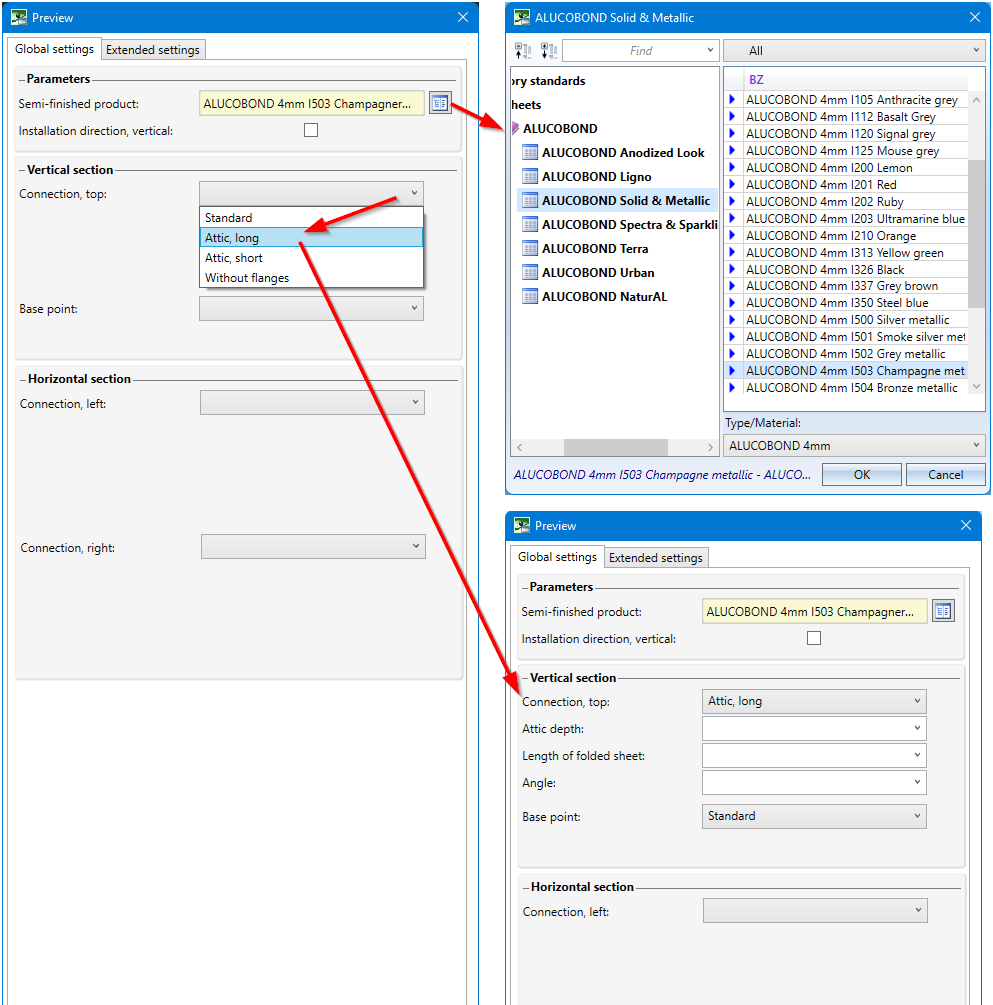Click the ALUCOBOND NaturAL table icon

pos(530,297)
